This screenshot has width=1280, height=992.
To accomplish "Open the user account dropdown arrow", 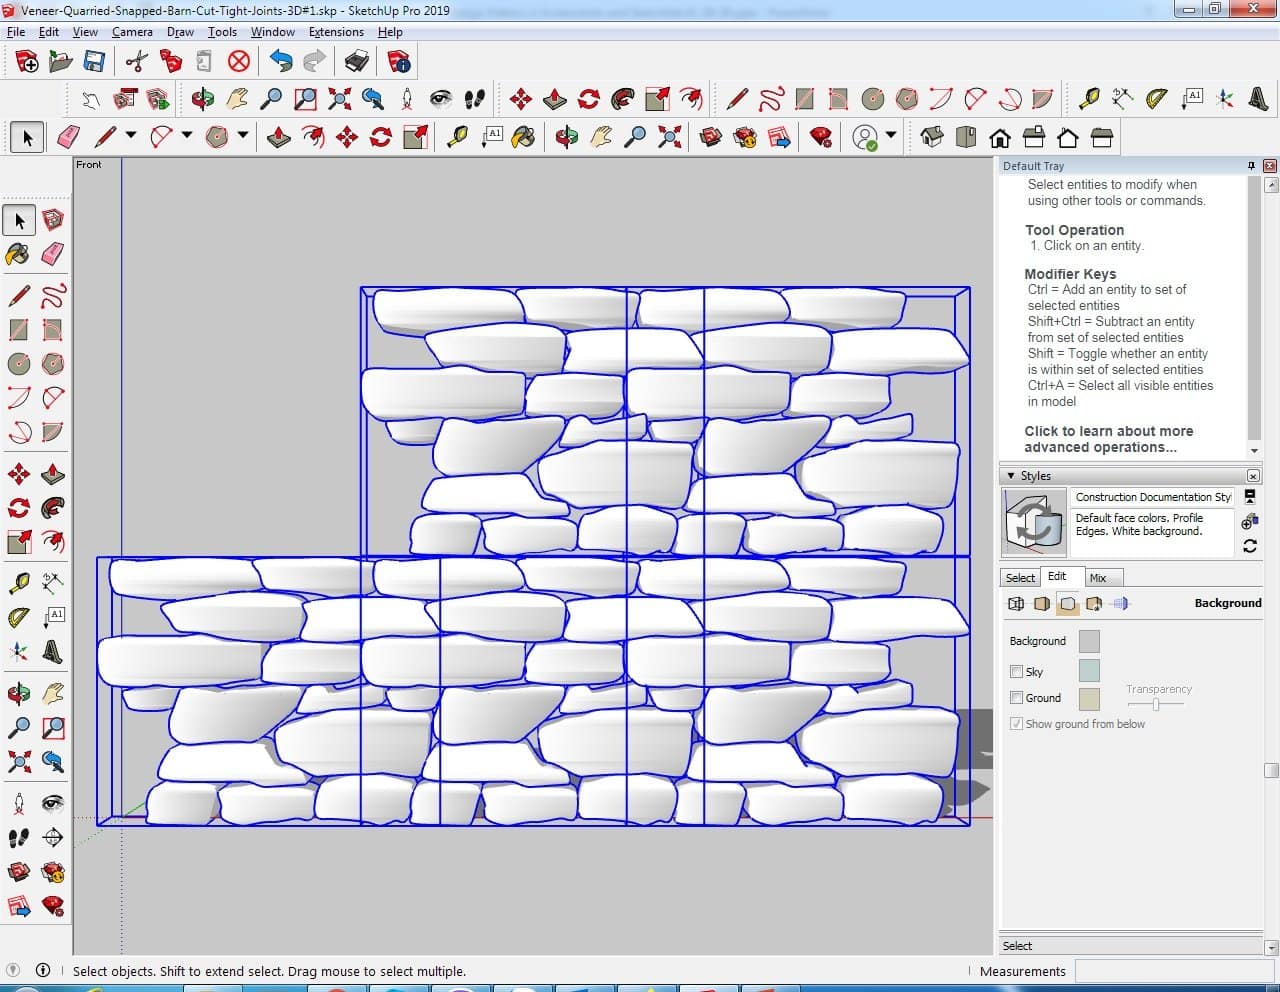I will coord(890,136).
